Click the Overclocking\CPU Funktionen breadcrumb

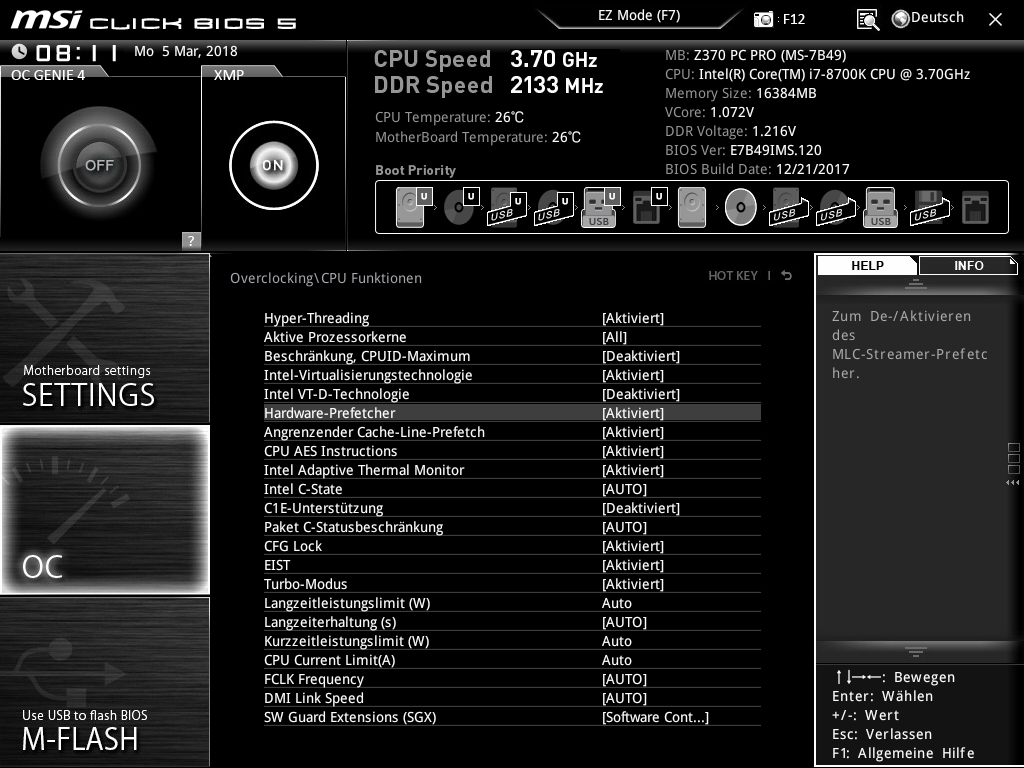click(x=326, y=278)
